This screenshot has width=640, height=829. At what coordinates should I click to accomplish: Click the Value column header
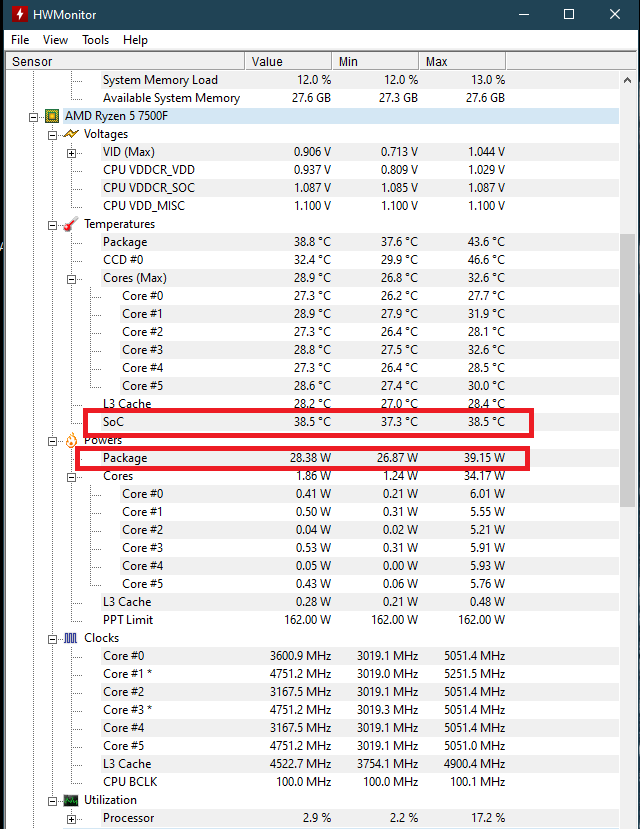pyautogui.click(x=289, y=61)
